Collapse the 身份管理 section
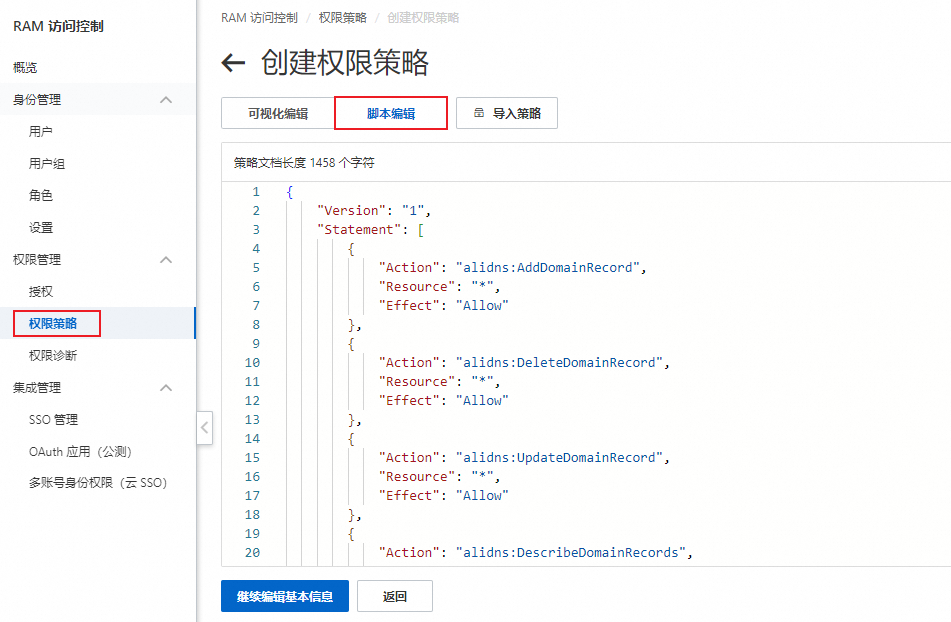 point(166,99)
